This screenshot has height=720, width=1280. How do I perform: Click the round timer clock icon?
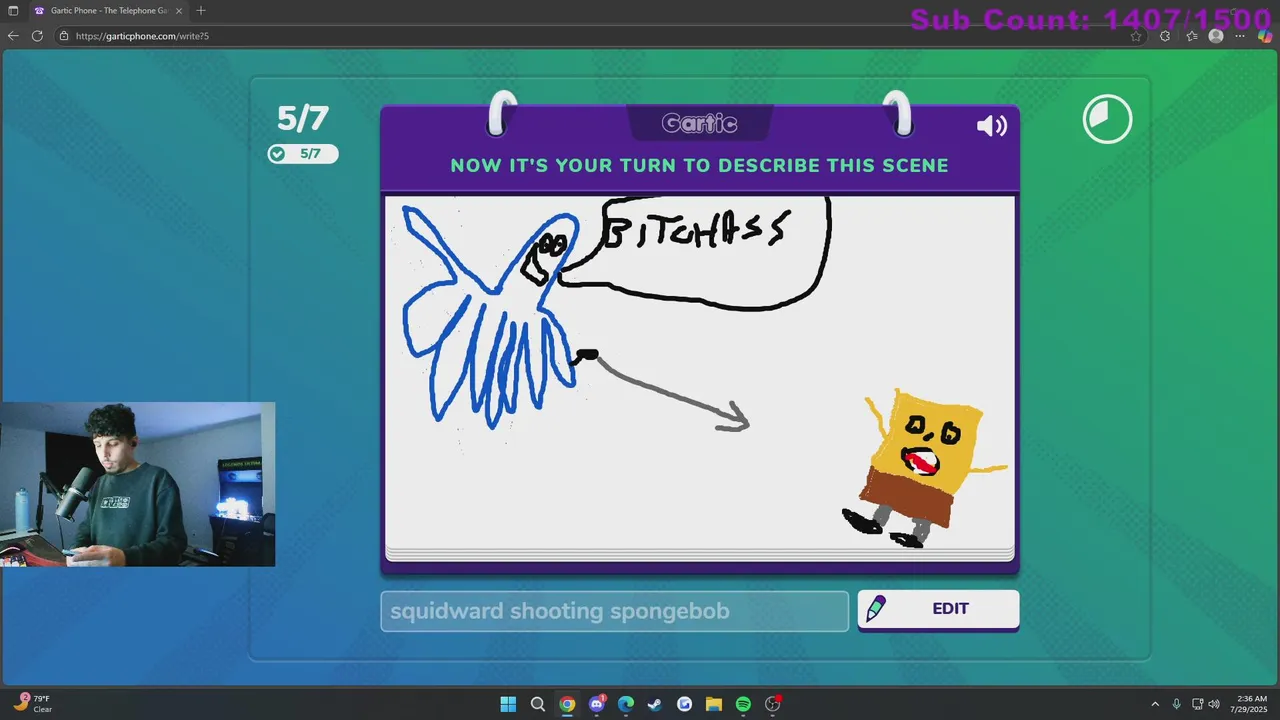click(1107, 119)
